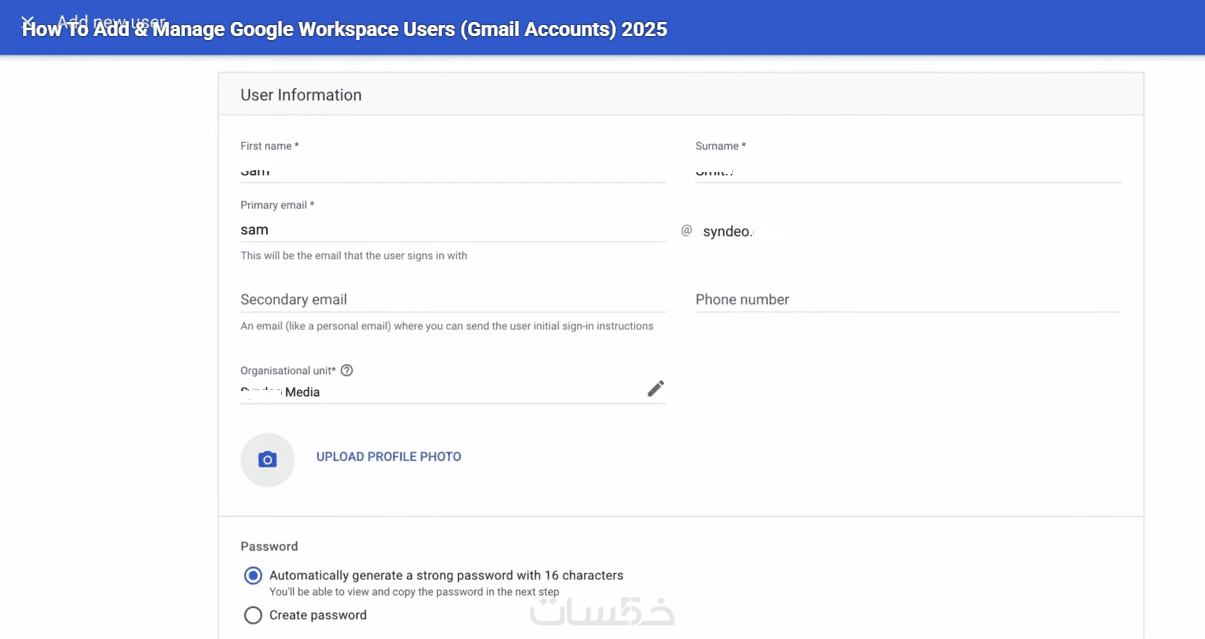
Task: Close the Add new user dialog
Action: [x=28, y=21]
